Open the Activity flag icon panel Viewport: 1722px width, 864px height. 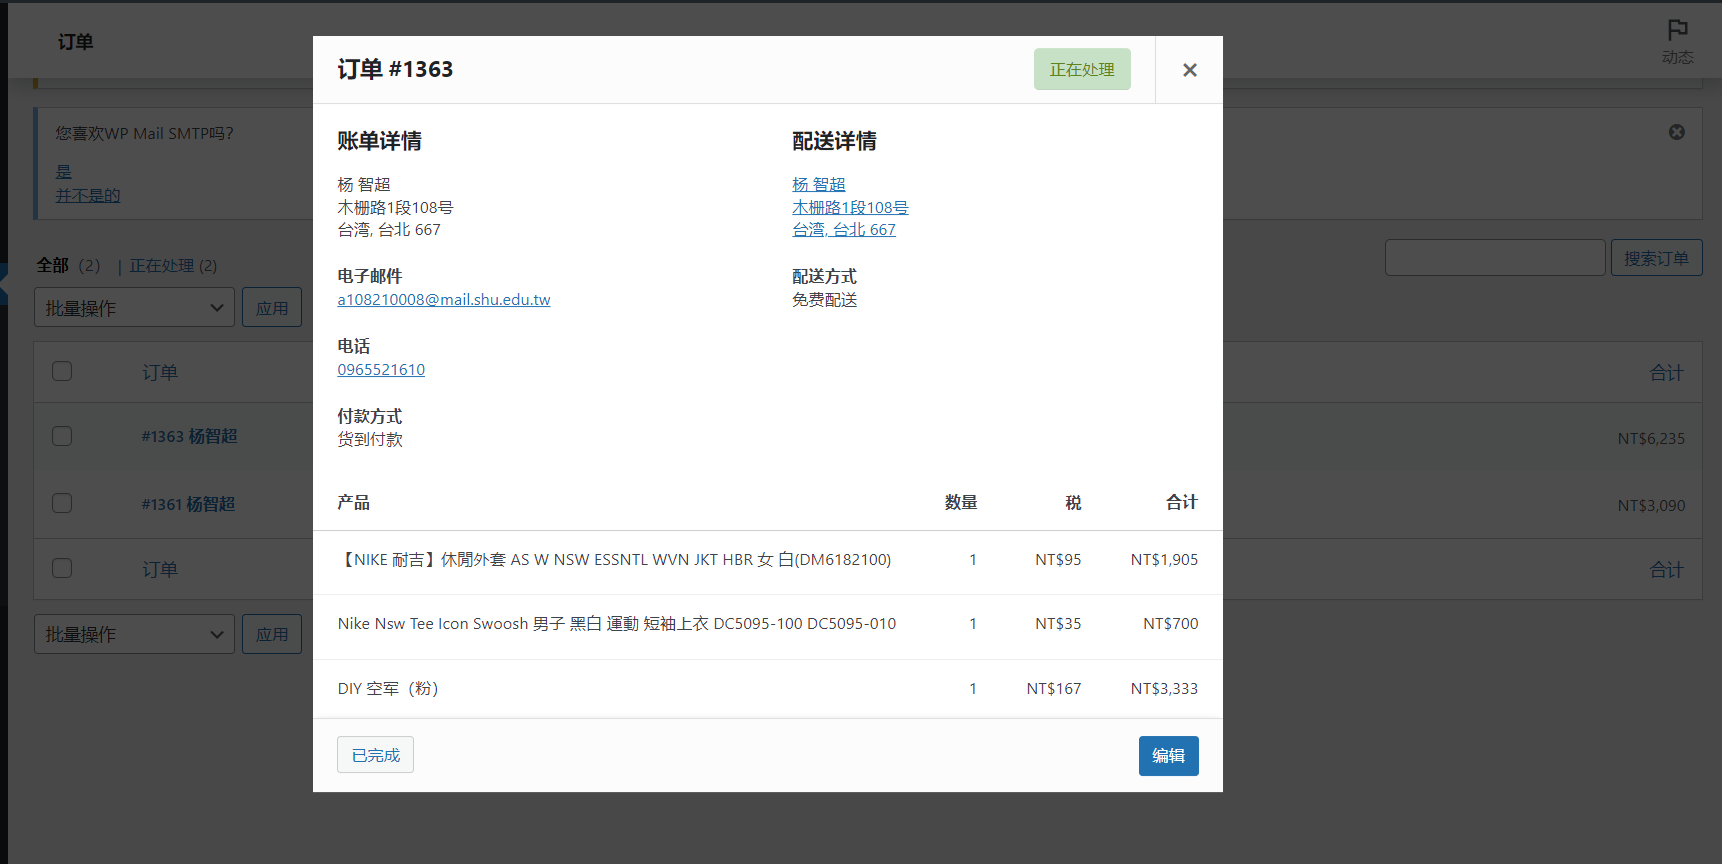click(1677, 41)
